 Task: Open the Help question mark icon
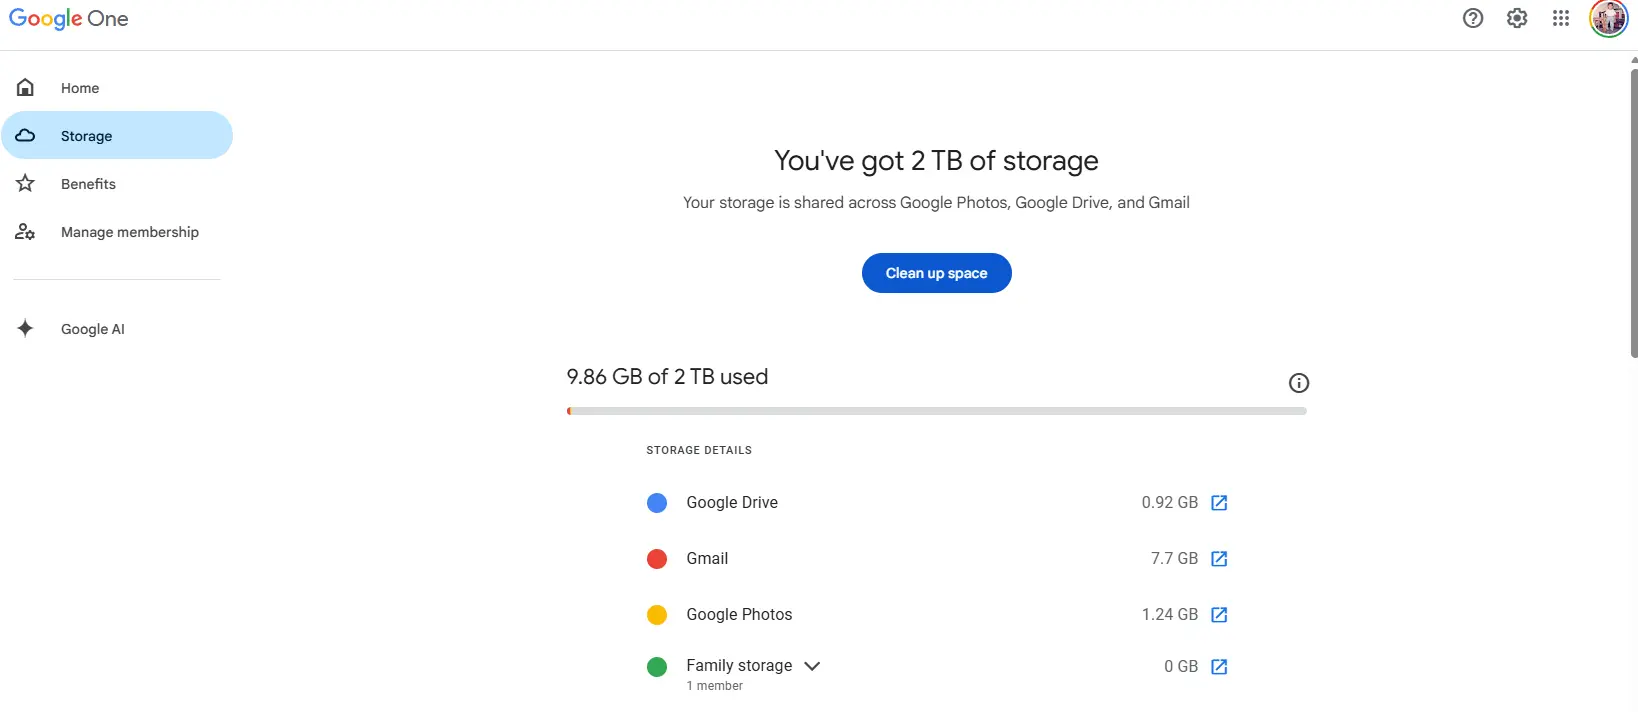[x=1473, y=18]
